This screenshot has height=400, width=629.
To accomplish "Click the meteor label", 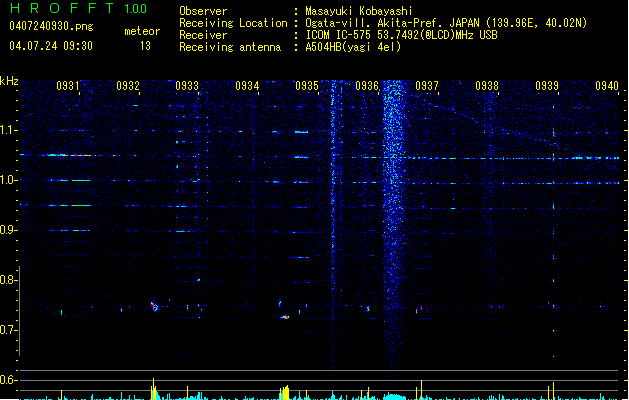I will [142, 31].
